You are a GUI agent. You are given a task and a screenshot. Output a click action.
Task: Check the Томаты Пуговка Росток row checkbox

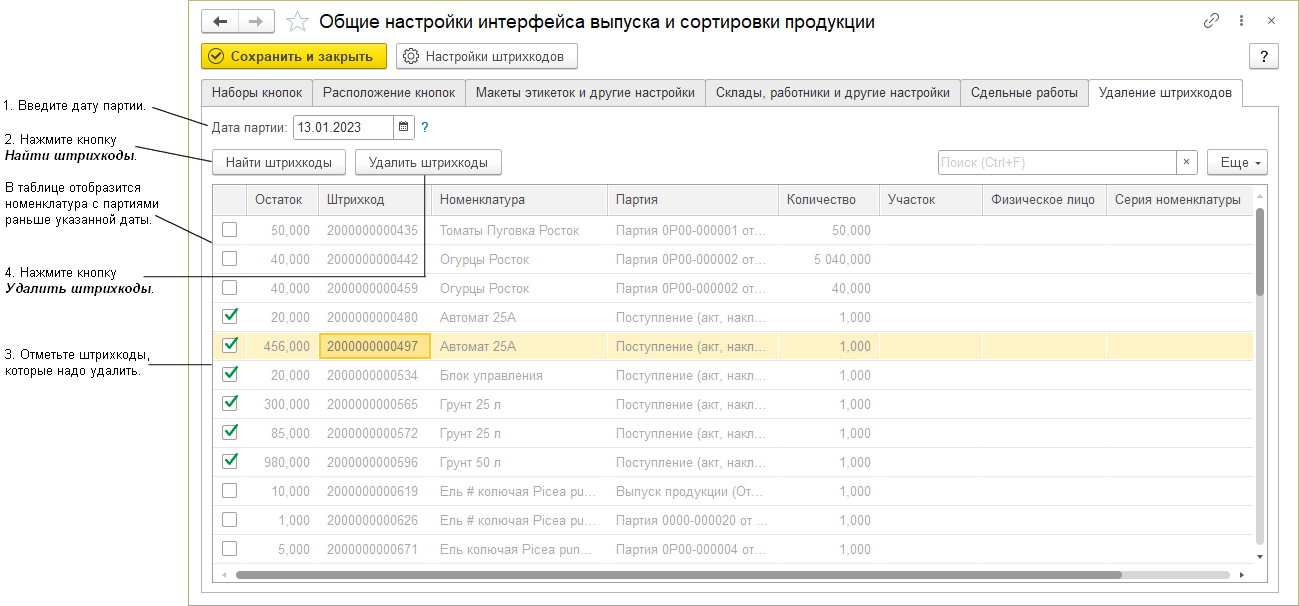click(230, 230)
